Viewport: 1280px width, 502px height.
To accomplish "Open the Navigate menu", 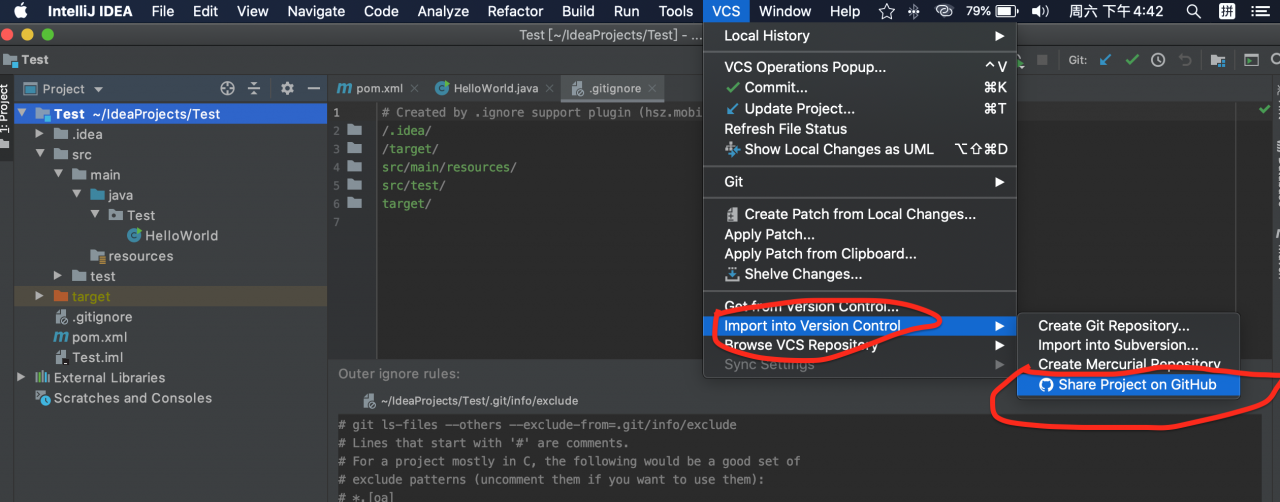I will pyautogui.click(x=316, y=11).
